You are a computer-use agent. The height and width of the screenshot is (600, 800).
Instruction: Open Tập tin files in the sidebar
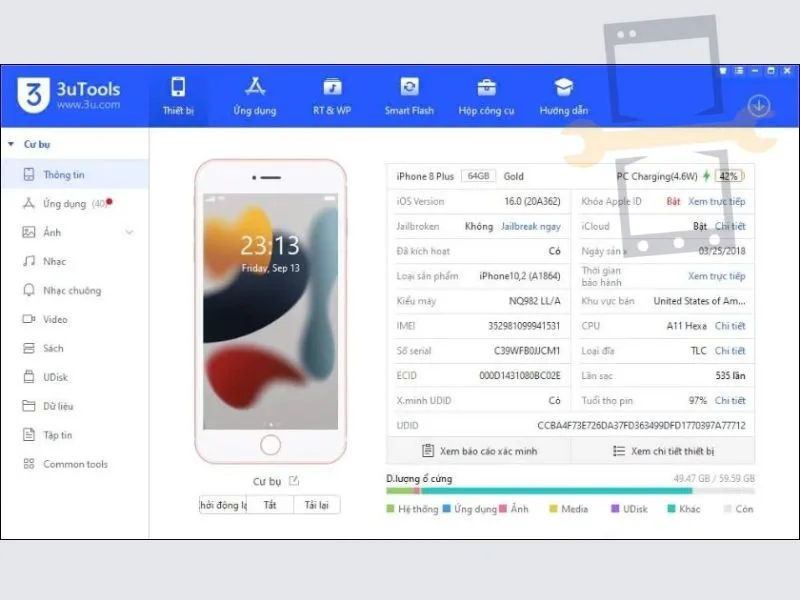point(75,435)
